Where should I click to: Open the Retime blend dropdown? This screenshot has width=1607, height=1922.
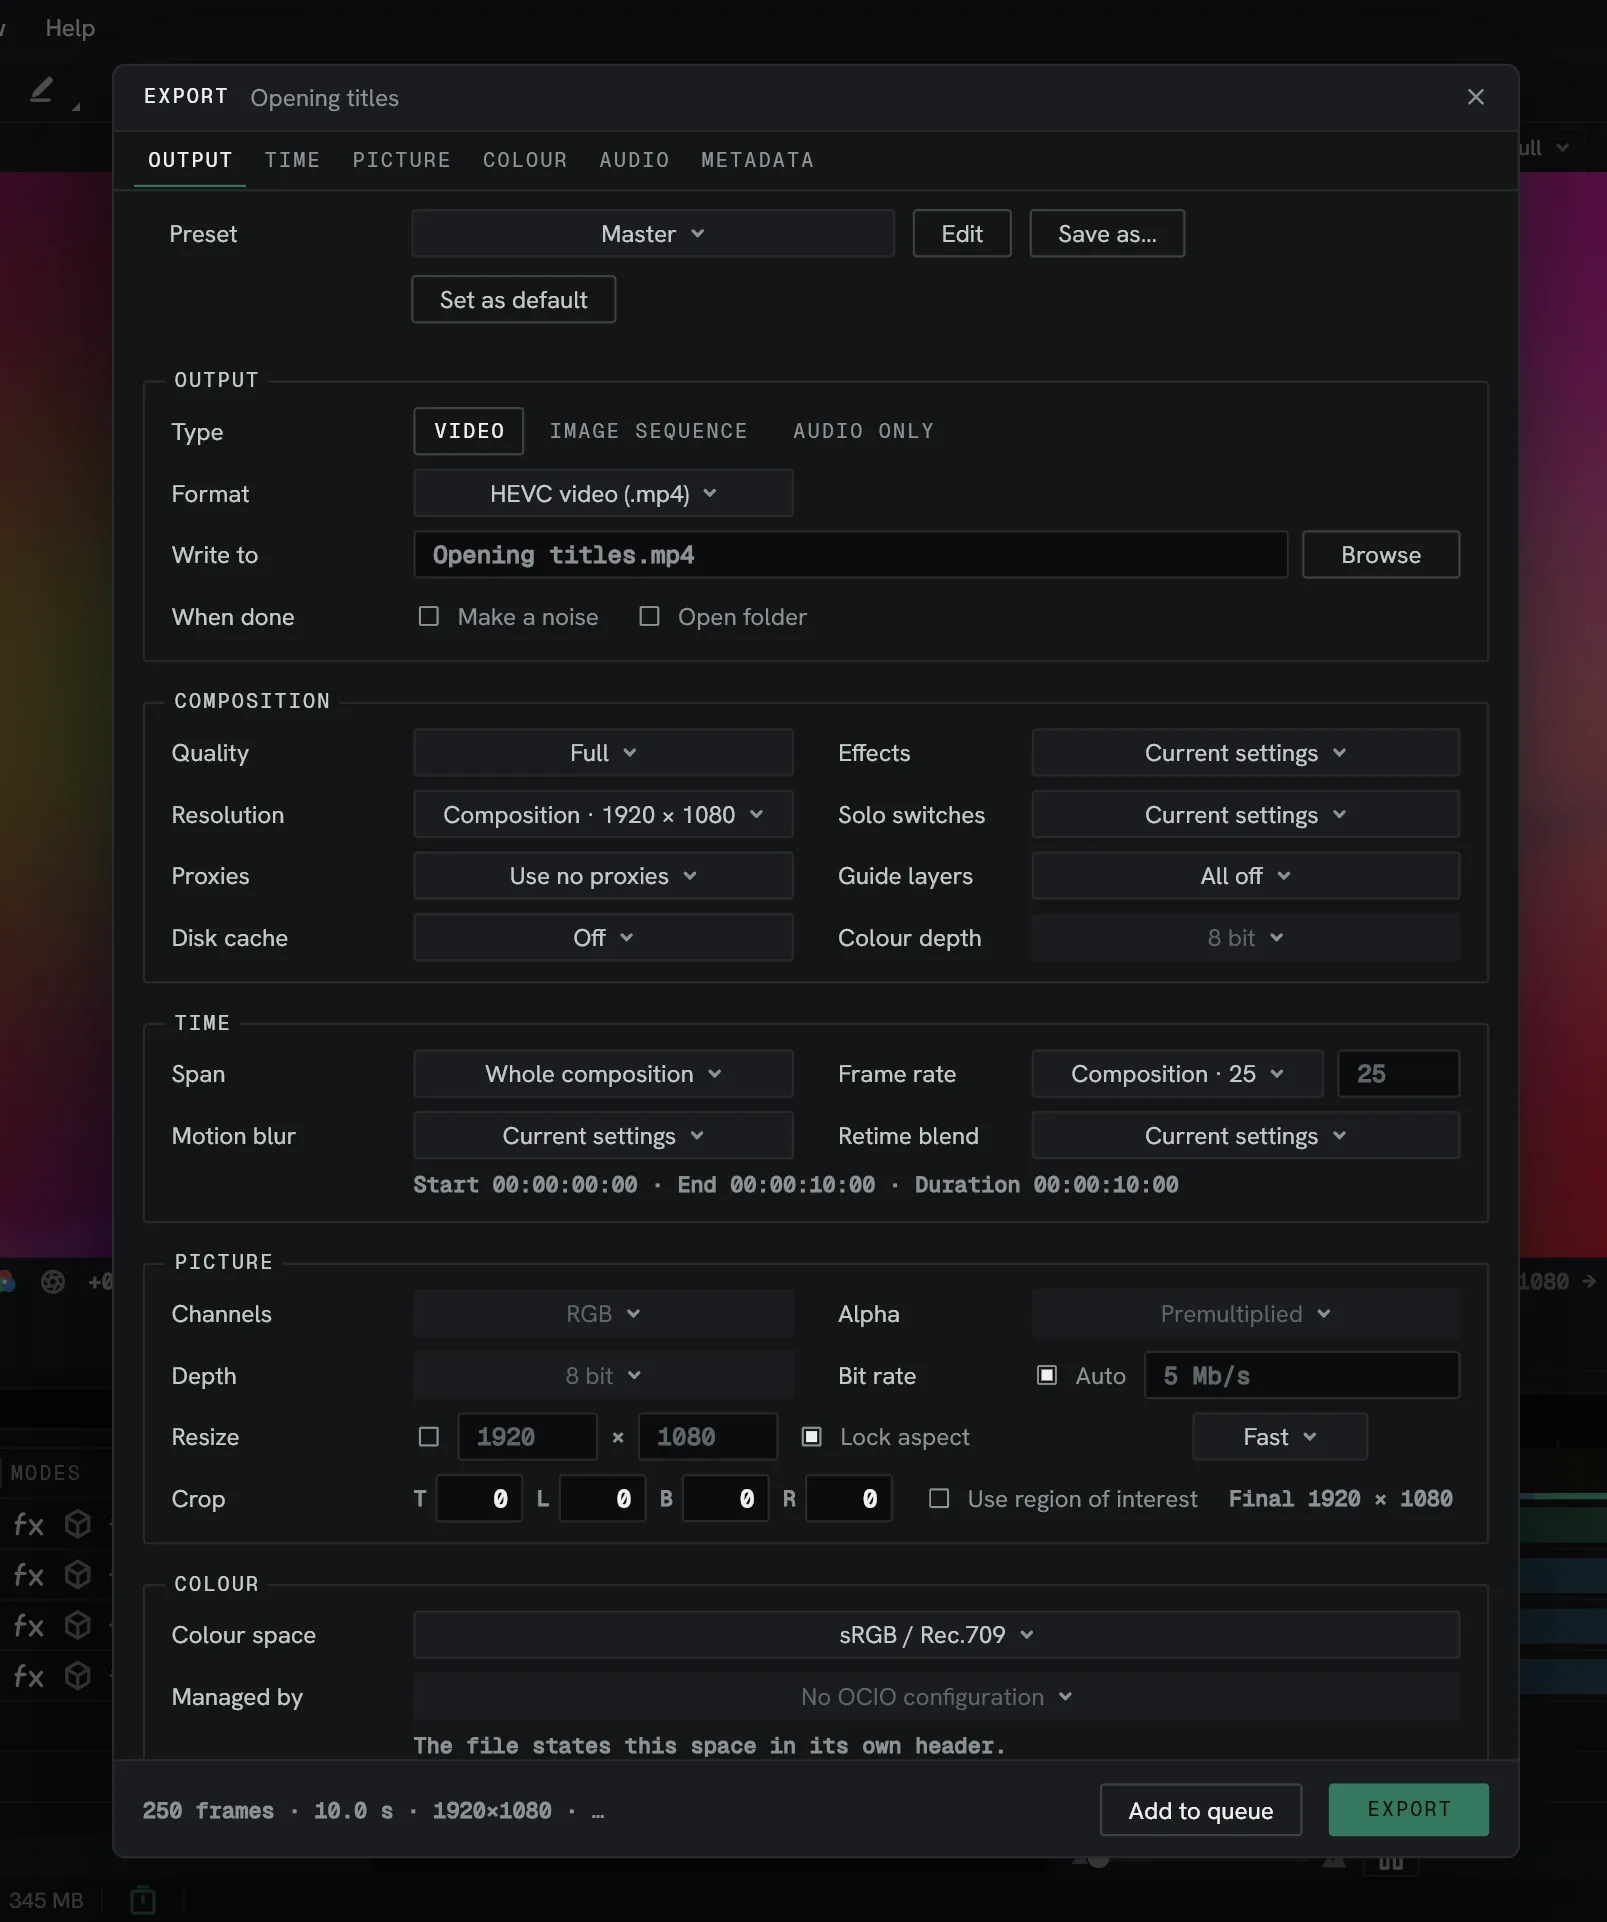click(1246, 1136)
